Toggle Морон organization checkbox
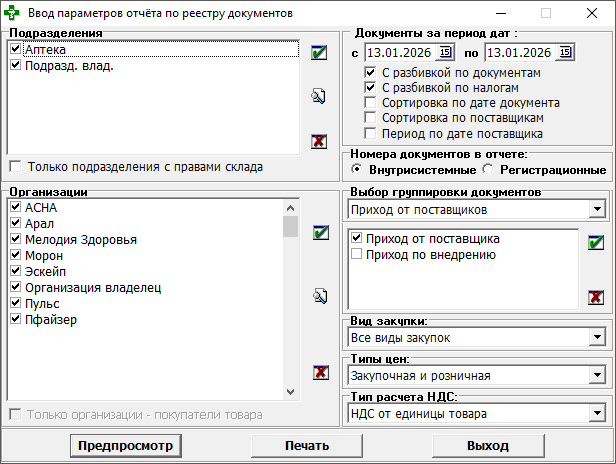616x464 pixels. (15, 255)
